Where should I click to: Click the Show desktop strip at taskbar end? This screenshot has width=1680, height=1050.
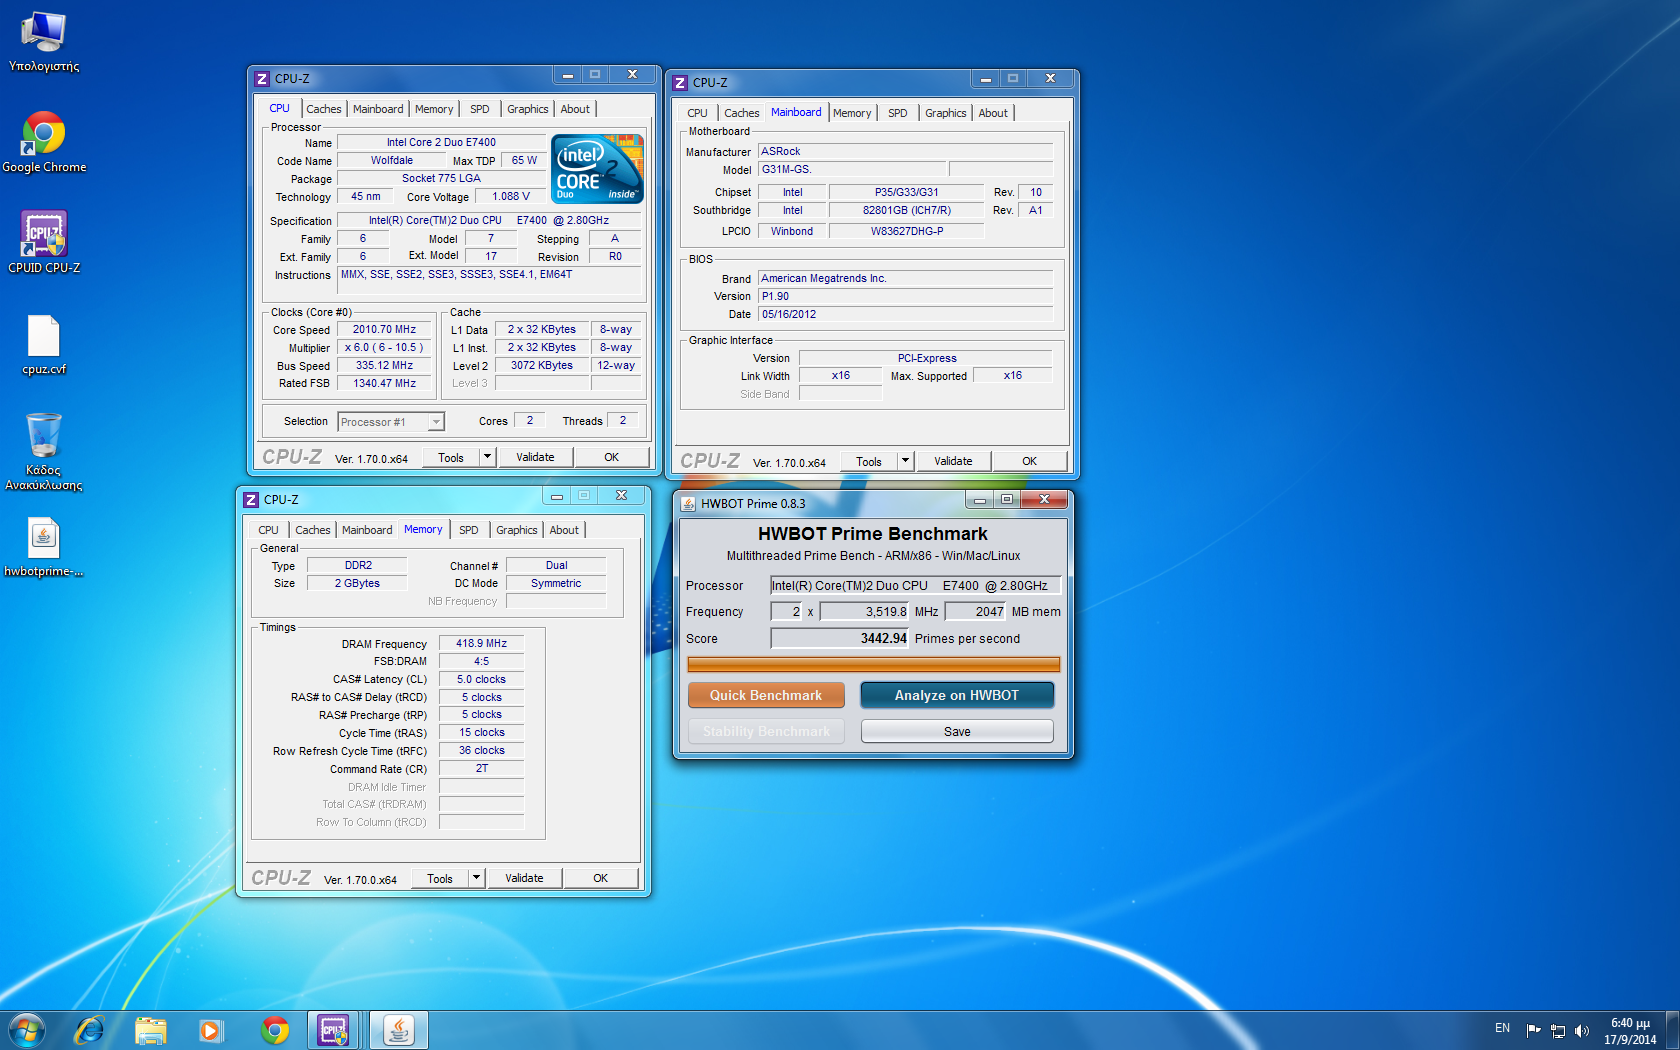[x=1672, y=1030]
